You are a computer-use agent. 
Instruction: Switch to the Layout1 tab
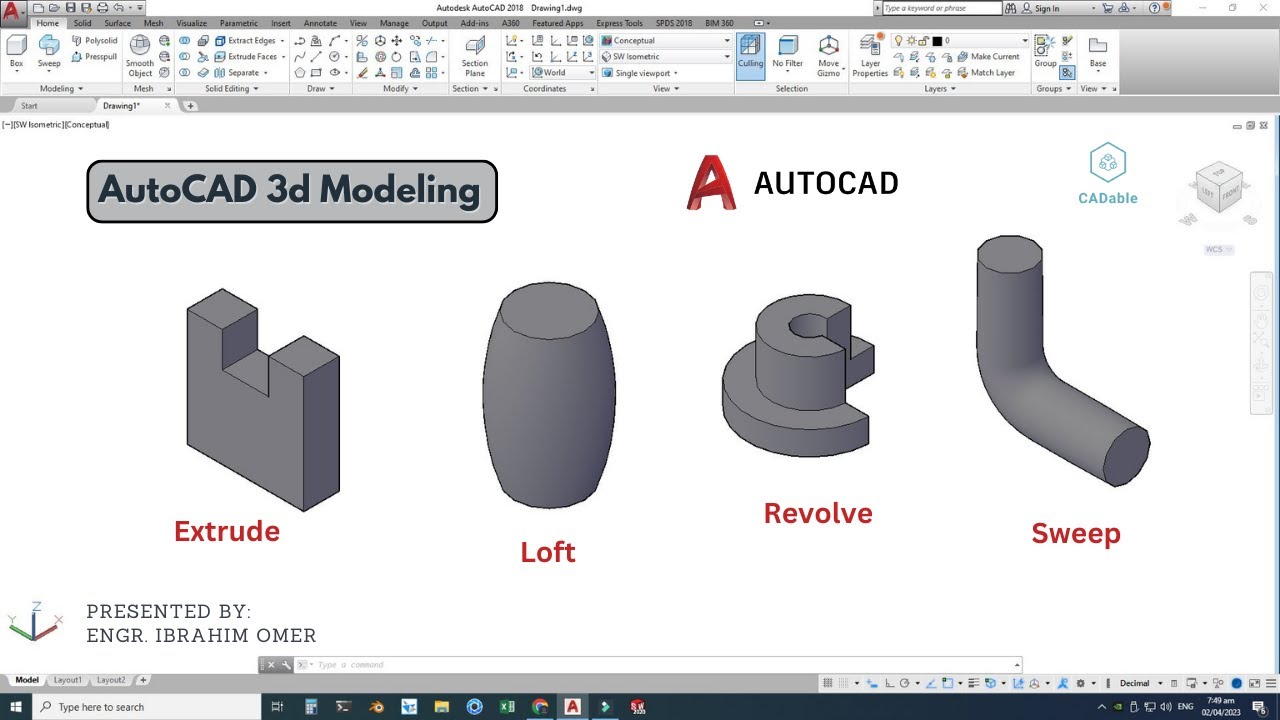(x=67, y=680)
